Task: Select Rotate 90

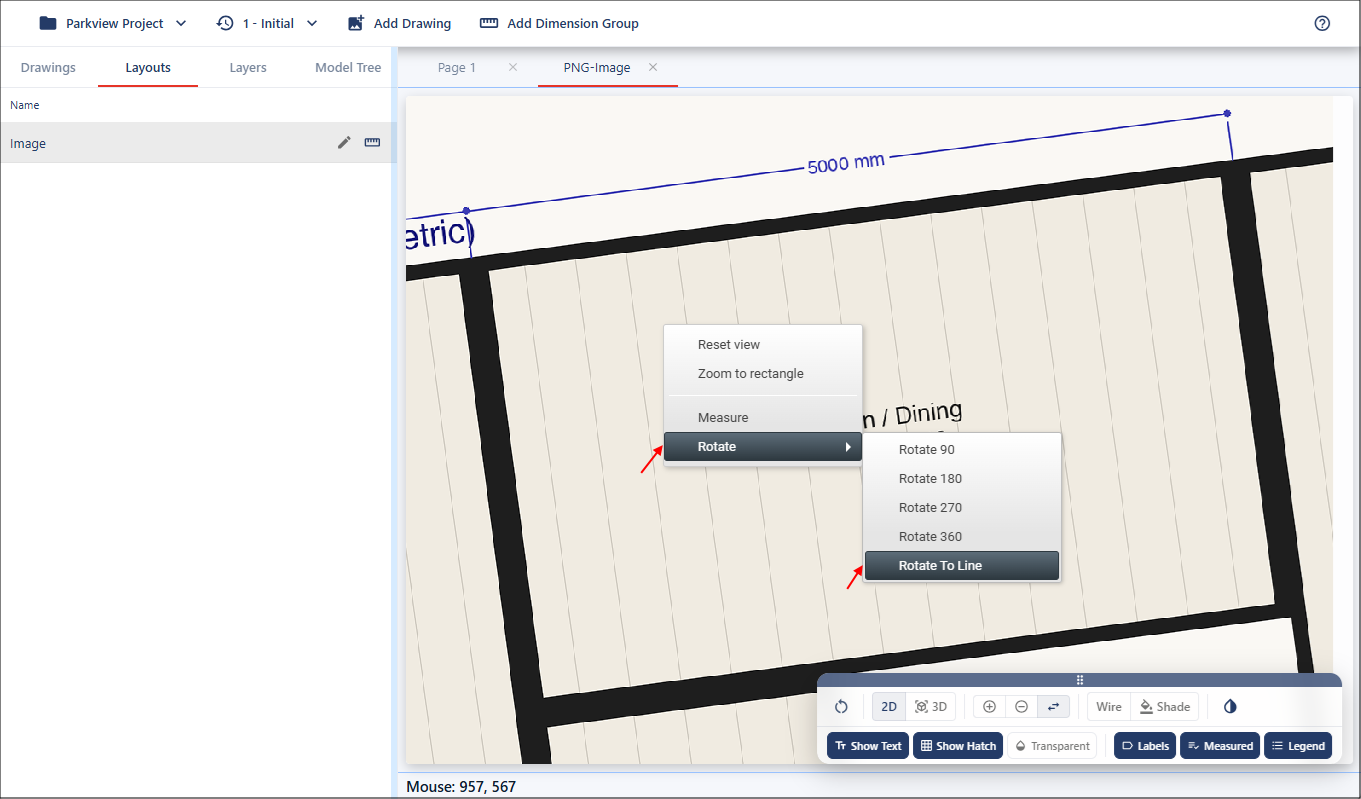Action: click(961, 449)
